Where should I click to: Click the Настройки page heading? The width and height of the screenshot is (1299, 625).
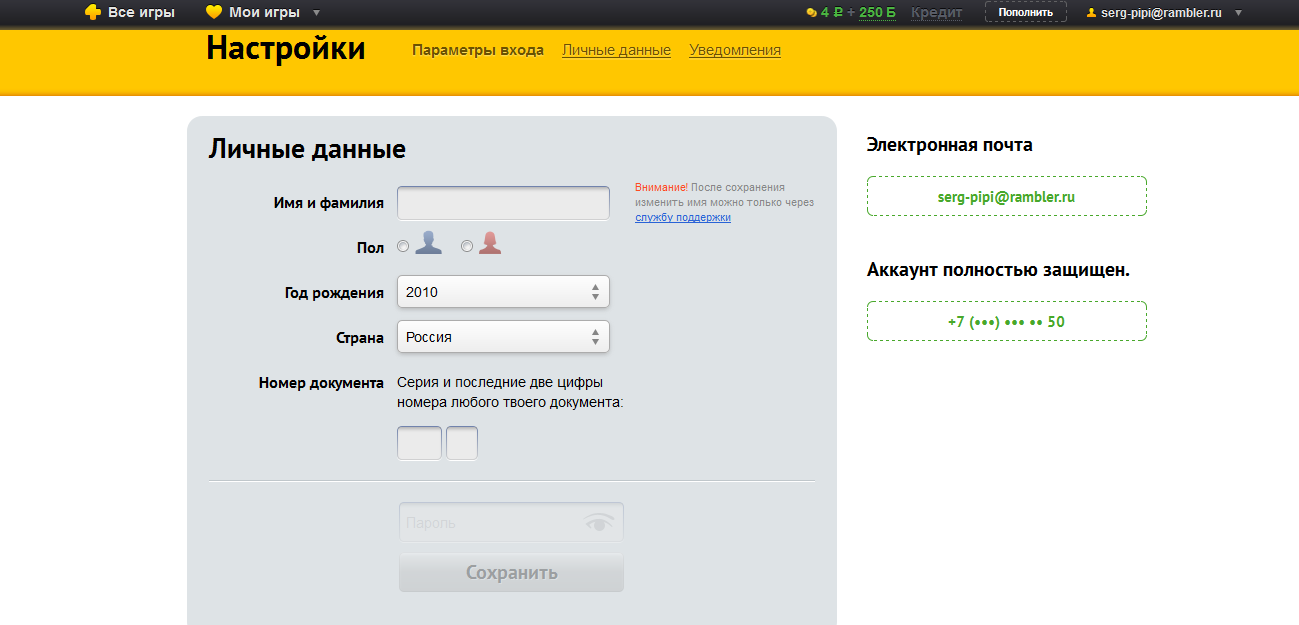(x=286, y=48)
